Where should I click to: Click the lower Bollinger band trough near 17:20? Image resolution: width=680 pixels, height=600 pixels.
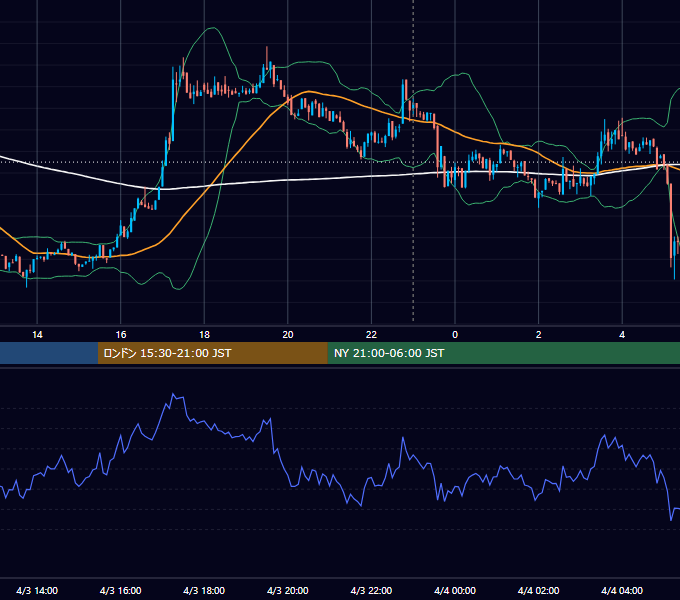178,288
